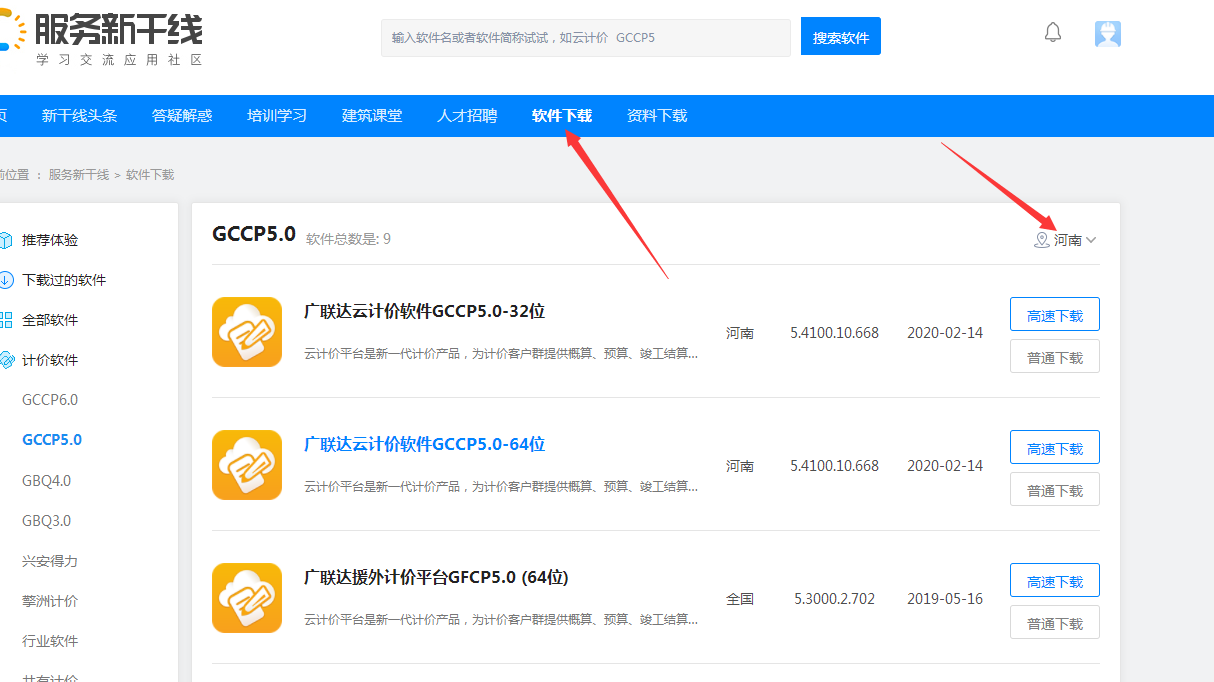Click the GFCP5.0 (64位) software icon
The width and height of the screenshot is (1214, 682).
coord(247,598)
